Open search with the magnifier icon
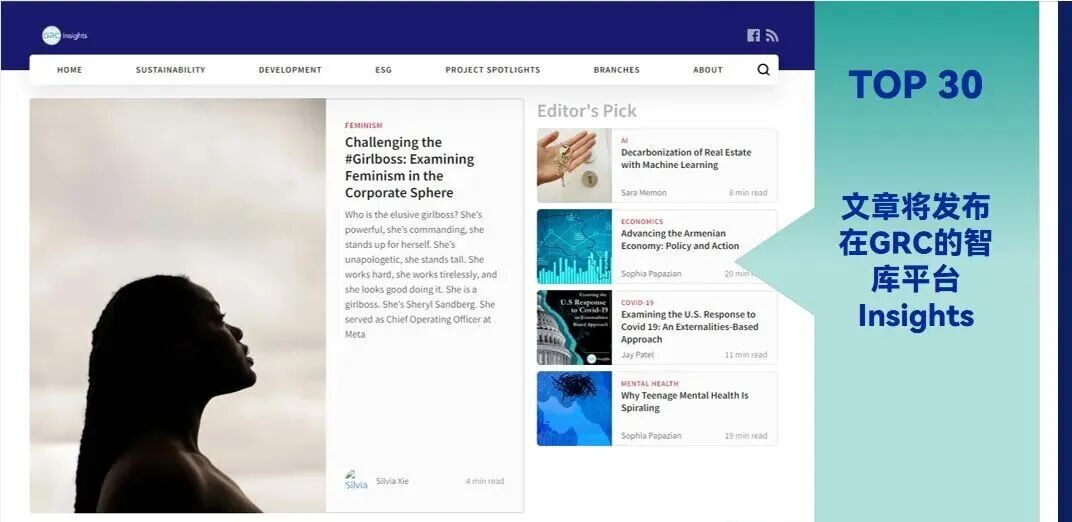 763,70
